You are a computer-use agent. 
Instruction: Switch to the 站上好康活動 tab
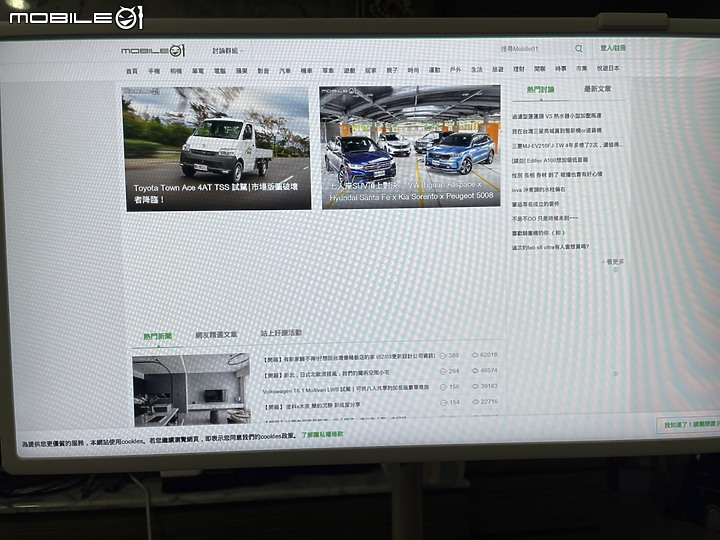(x=281, y=333)
